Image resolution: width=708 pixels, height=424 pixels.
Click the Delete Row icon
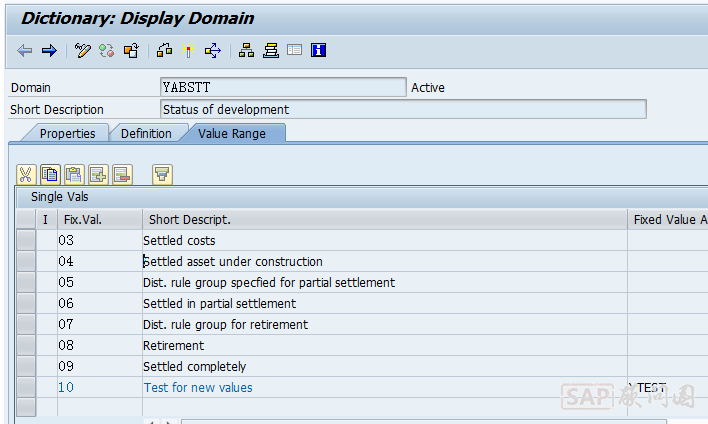point(122,175)
